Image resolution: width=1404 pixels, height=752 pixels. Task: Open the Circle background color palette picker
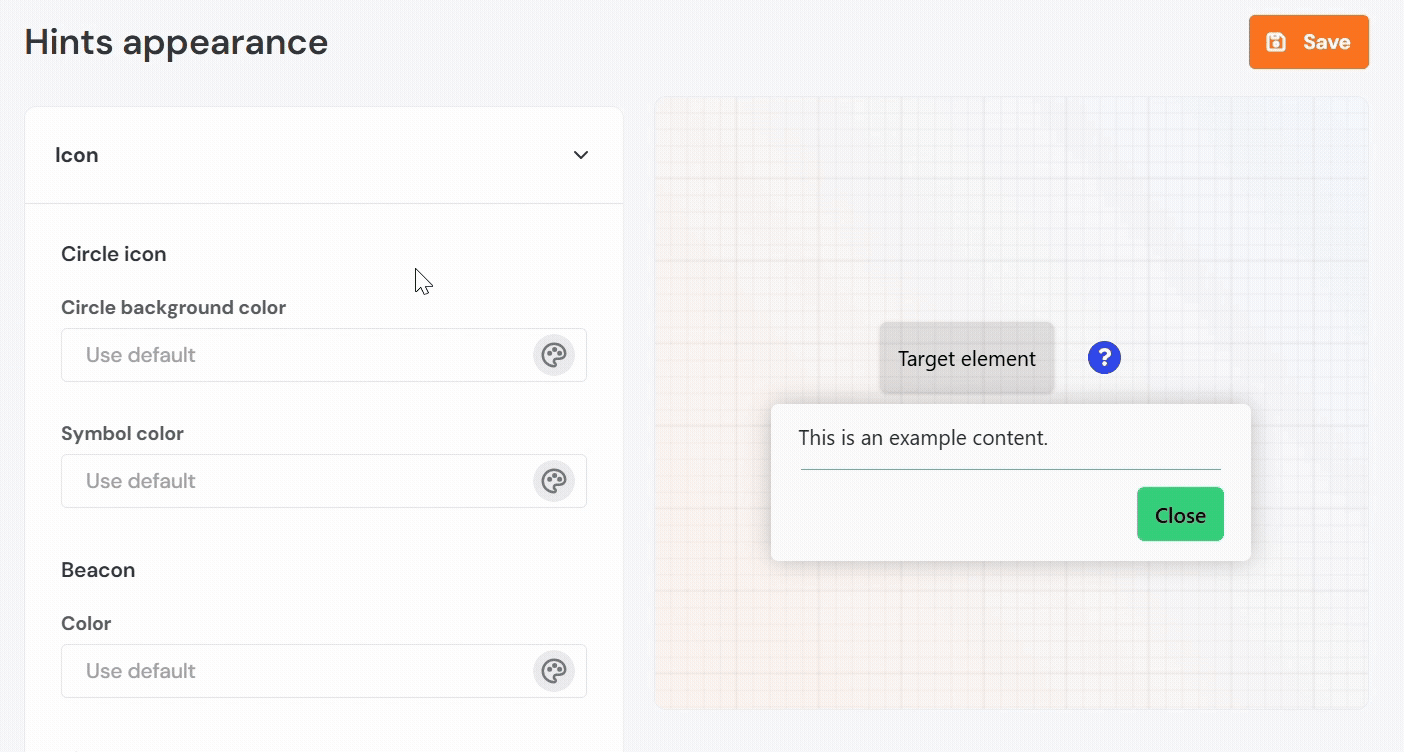point(553,355)
